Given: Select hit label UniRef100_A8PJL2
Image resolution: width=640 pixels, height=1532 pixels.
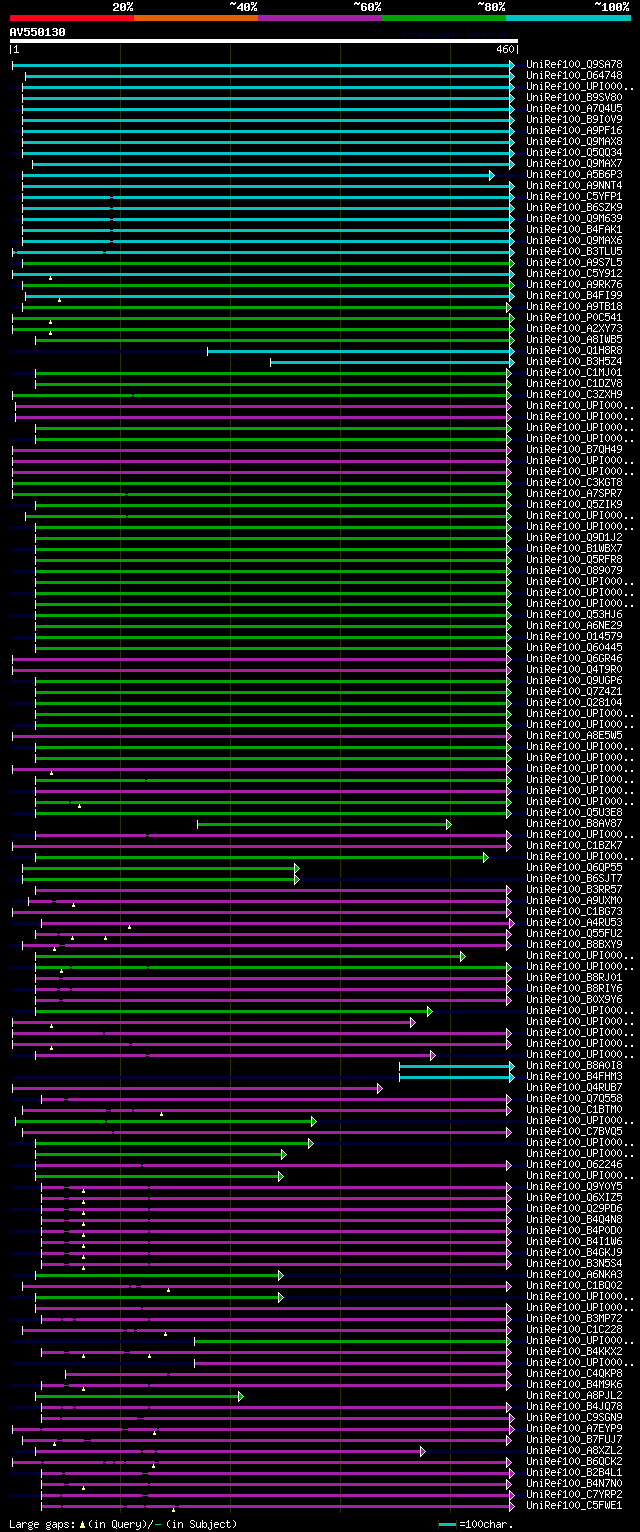Looking at the screenshot, I should tap(574, 1395).
